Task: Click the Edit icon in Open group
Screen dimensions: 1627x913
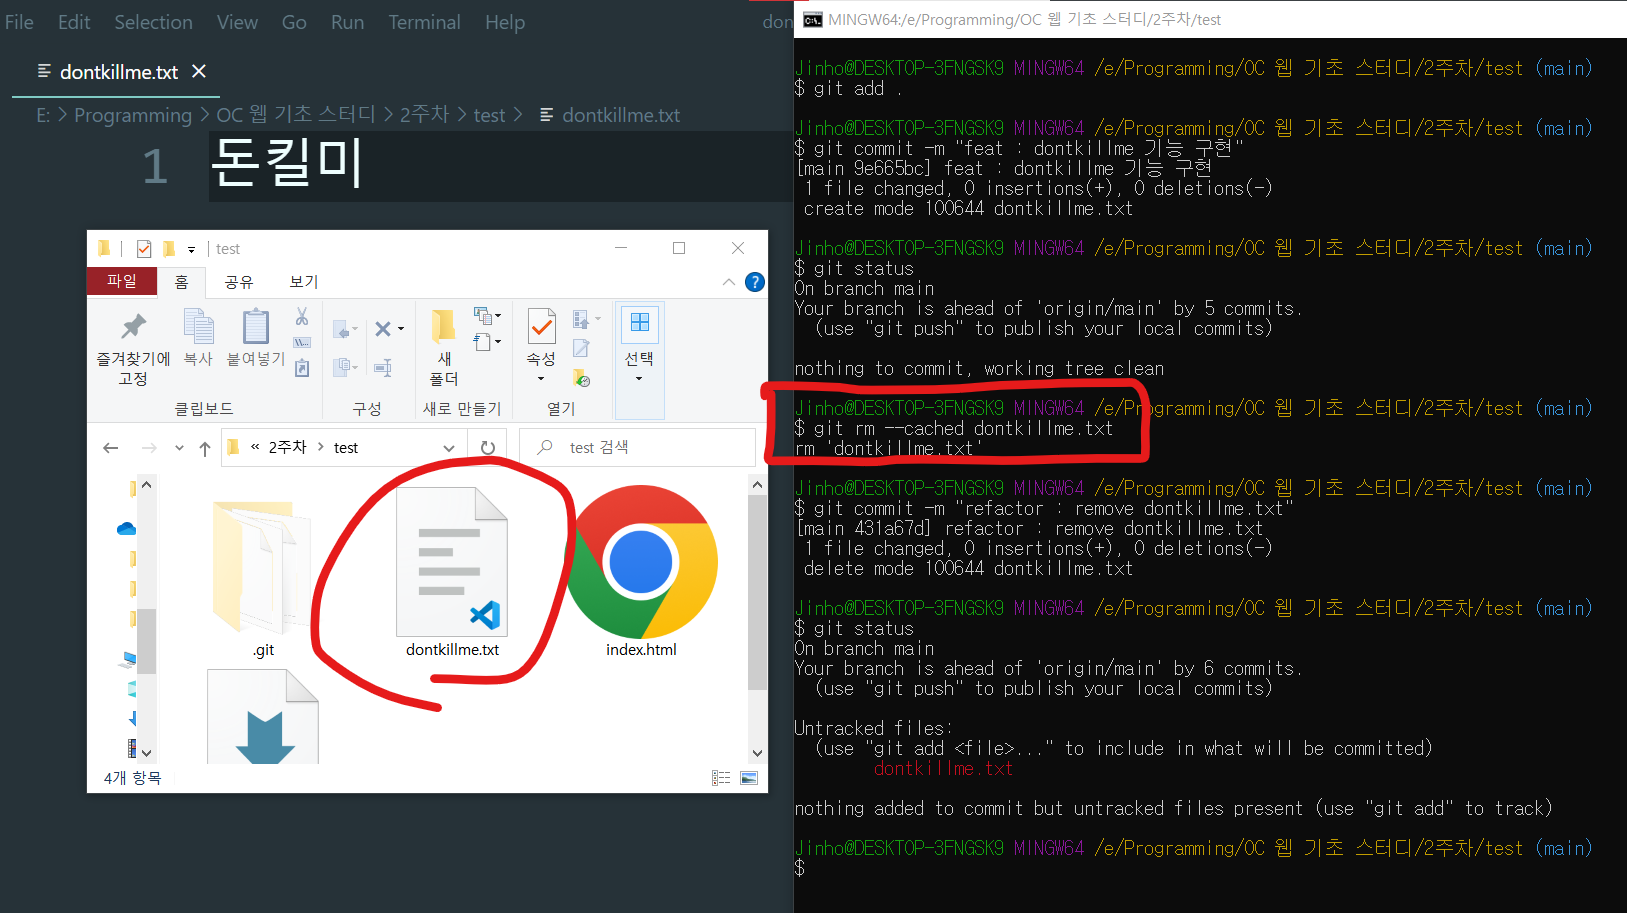Action: (581, 348)
